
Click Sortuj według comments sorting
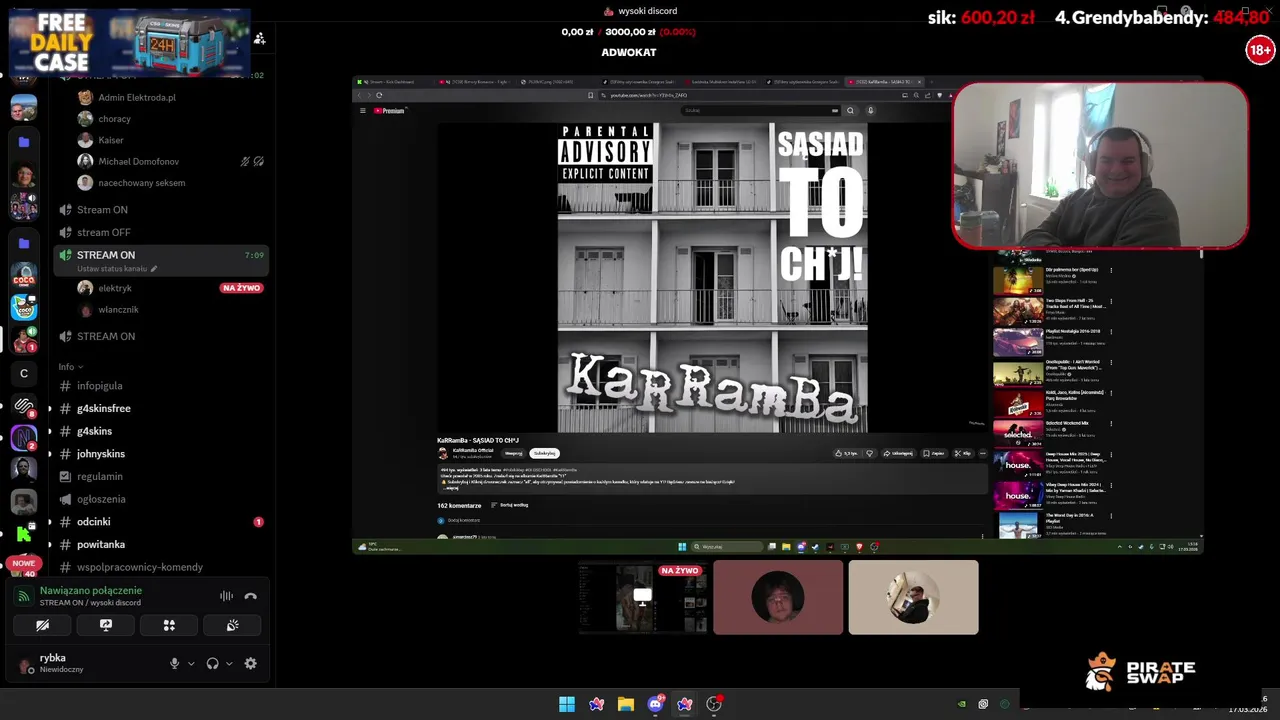point(510,505)
